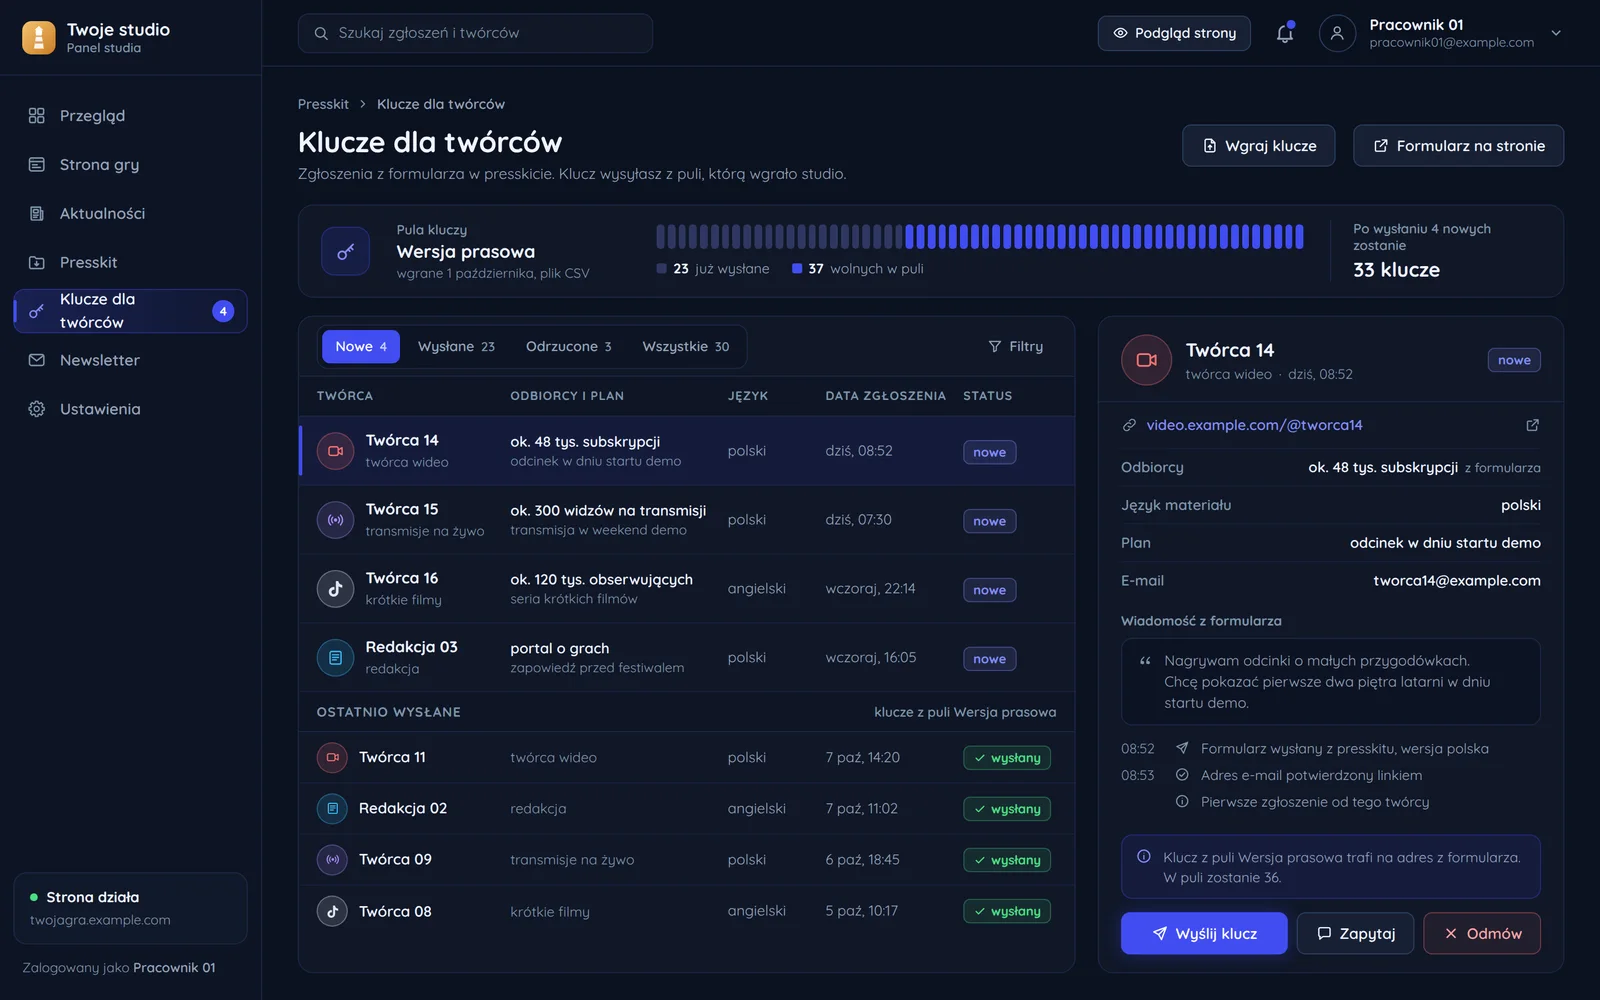Switch to the Odrzucone tab
This screenshot has height=1000, width=1600.
click(568, 346)
